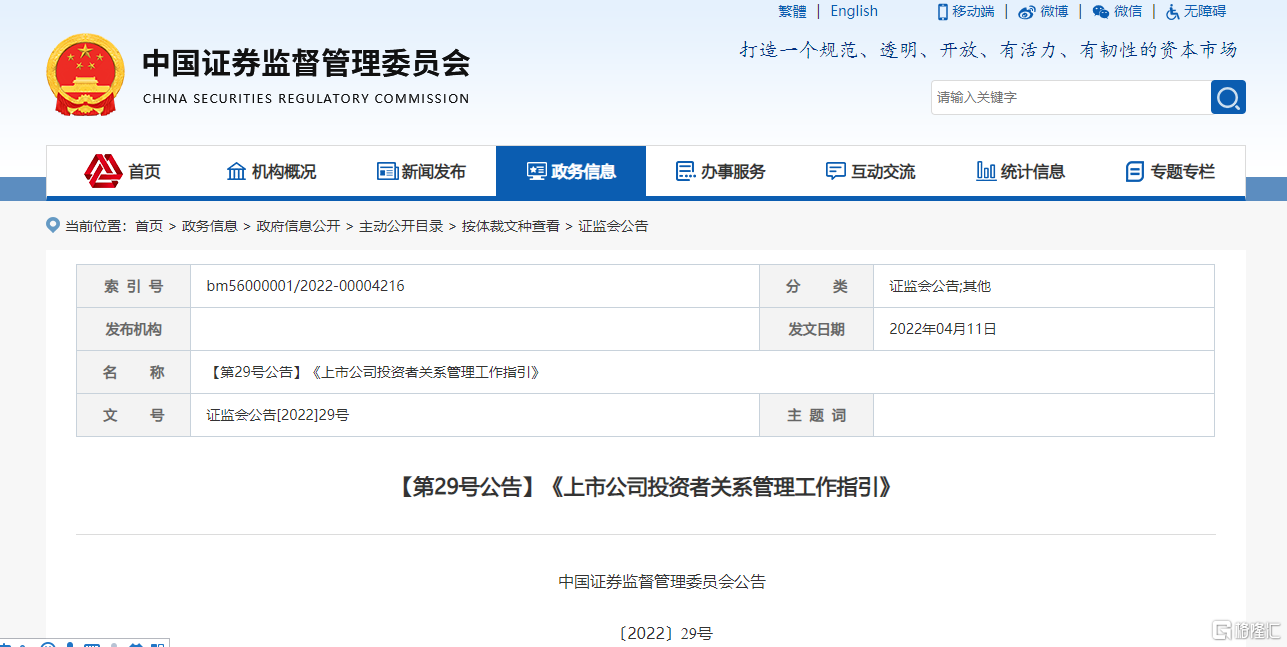Click the blue magnifier search icon
Screen dimensions: 1287x647
[x=1228, y=97]
